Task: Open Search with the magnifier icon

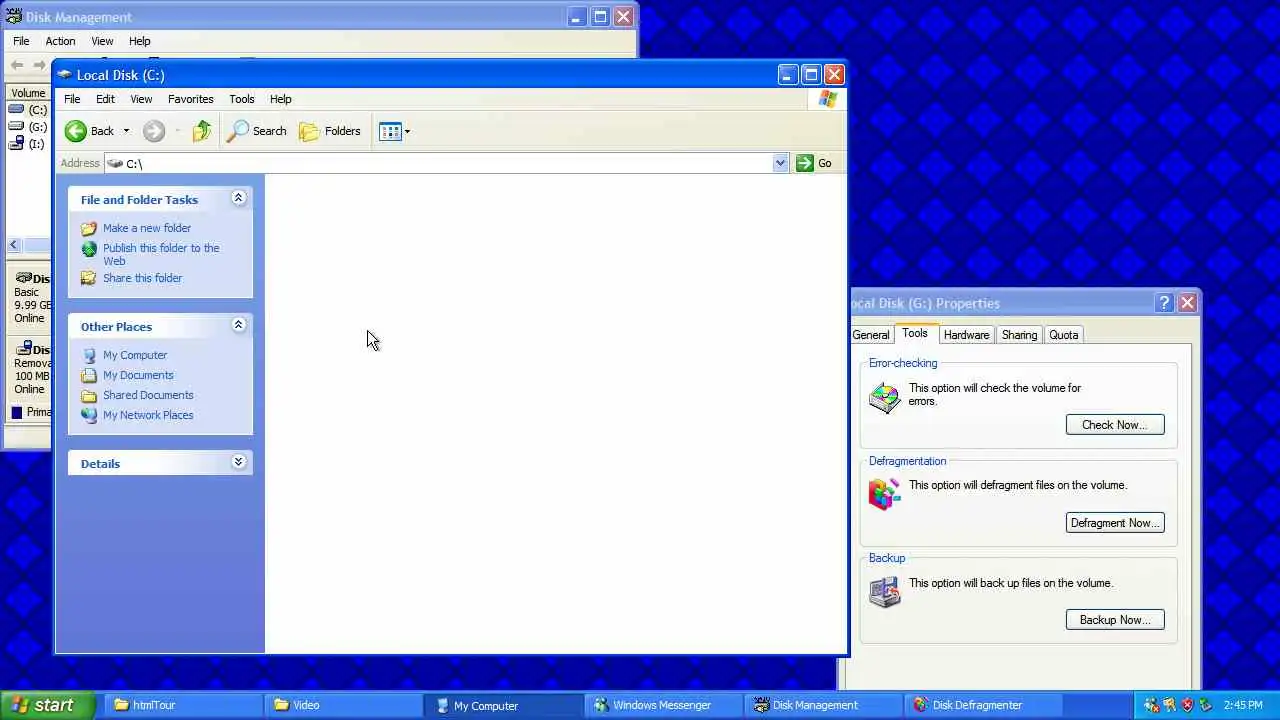Action: (238, 131)
